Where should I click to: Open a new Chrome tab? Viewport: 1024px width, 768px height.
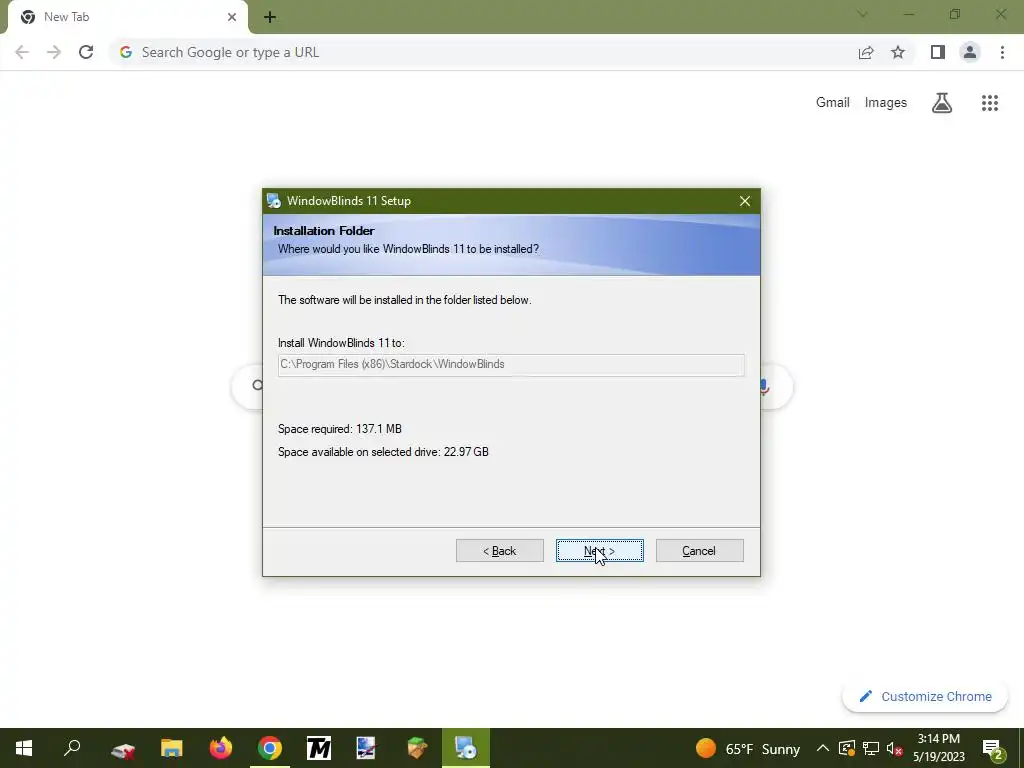270,17
